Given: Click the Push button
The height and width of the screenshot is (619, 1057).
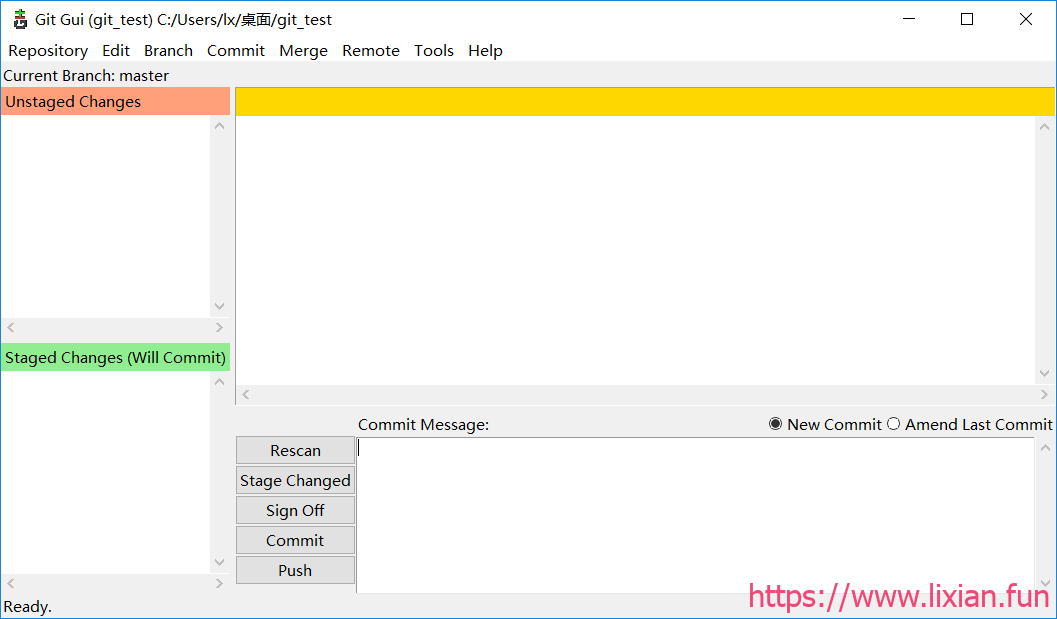Looking at the screenshot, I should 295,570.
